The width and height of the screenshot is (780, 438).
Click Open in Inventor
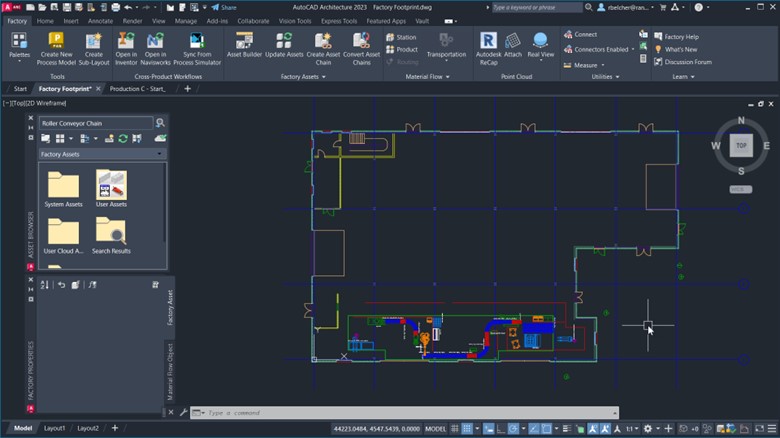click(x=126, y=49)
